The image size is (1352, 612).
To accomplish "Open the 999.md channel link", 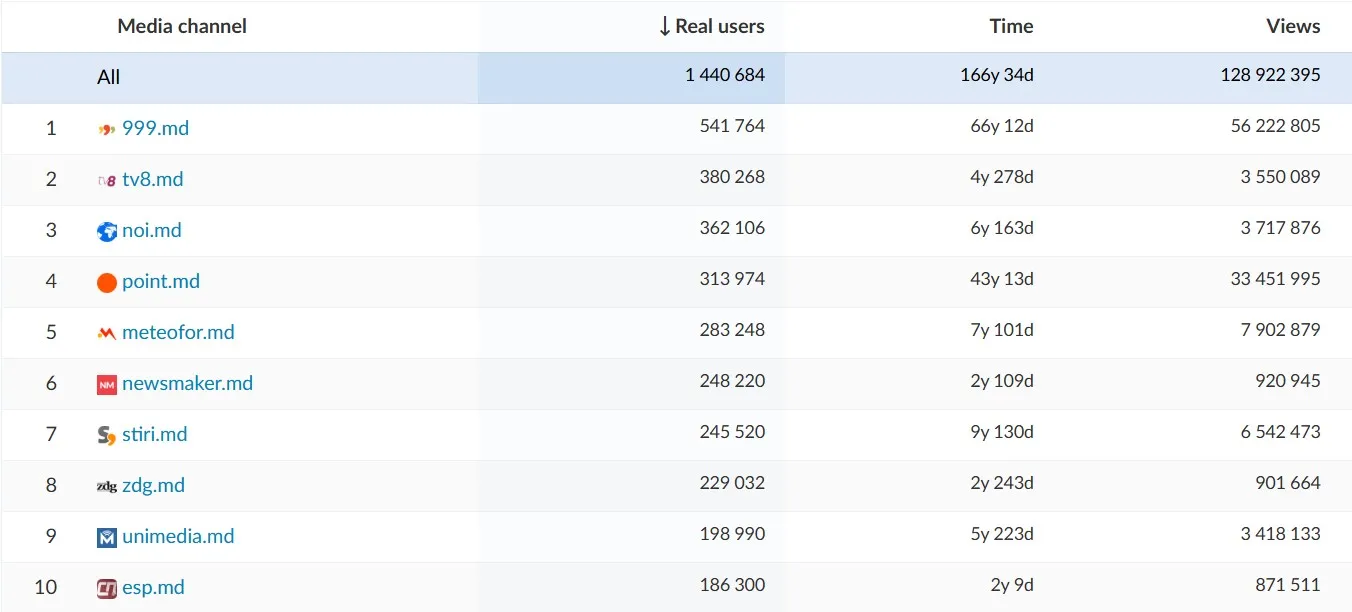I will tap(155, 129).
